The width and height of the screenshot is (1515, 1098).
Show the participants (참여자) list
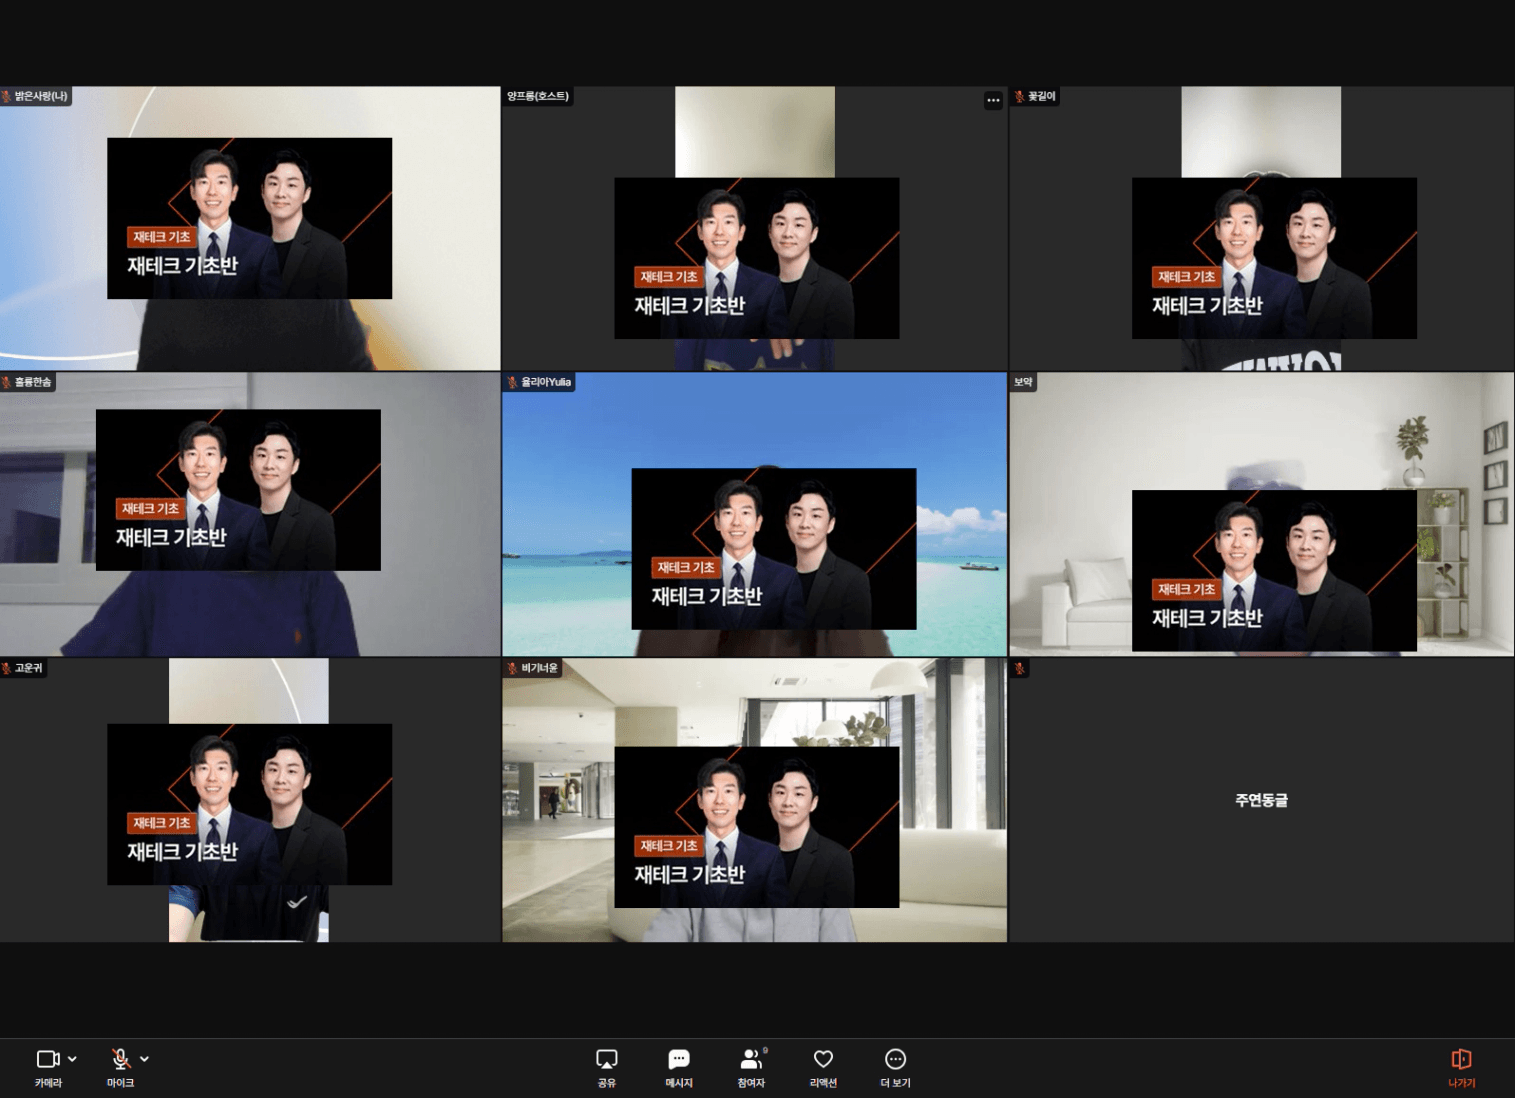751,1059
